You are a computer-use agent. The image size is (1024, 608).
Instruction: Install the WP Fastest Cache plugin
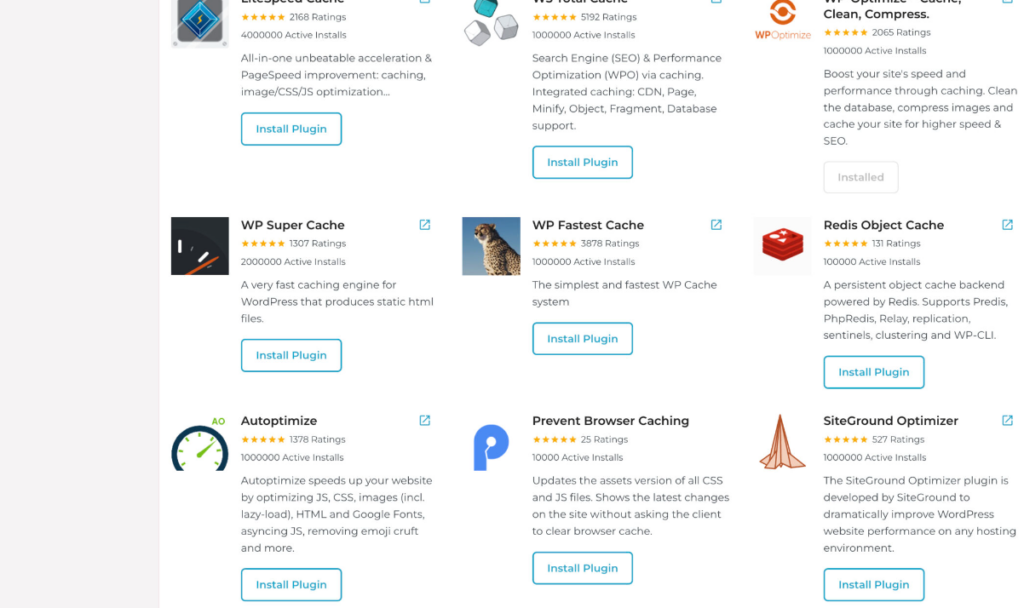point(582,339)
